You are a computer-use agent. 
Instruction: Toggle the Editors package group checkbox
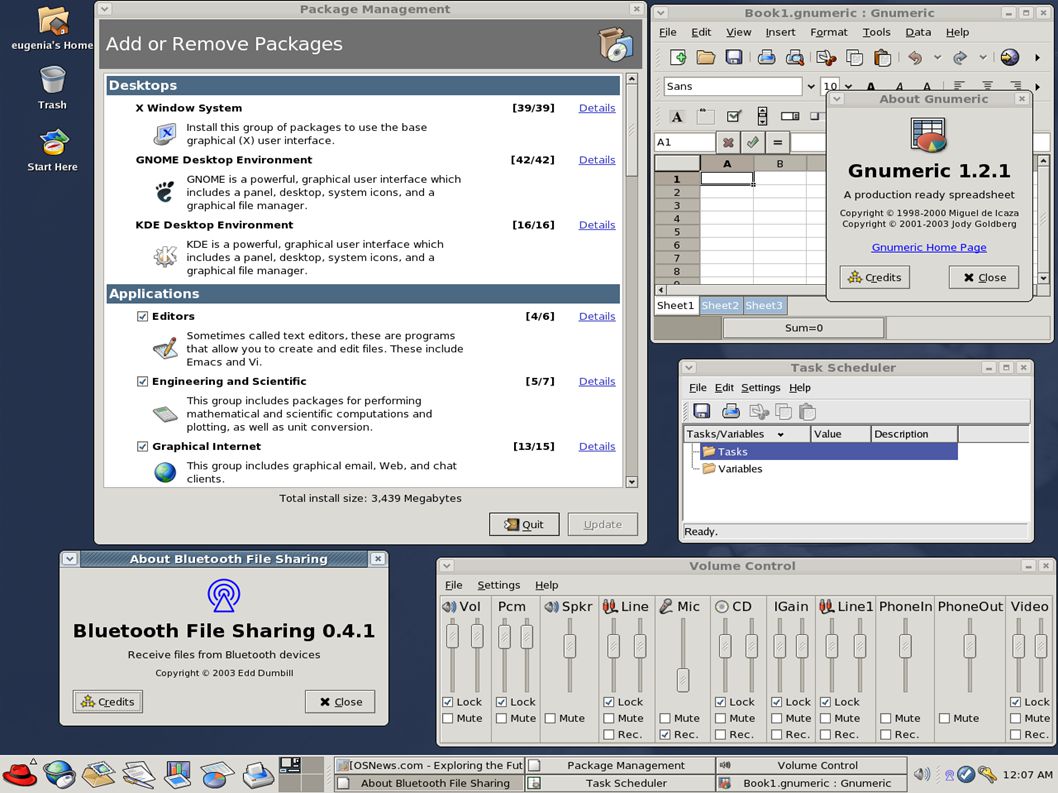[x=142, y=316]
